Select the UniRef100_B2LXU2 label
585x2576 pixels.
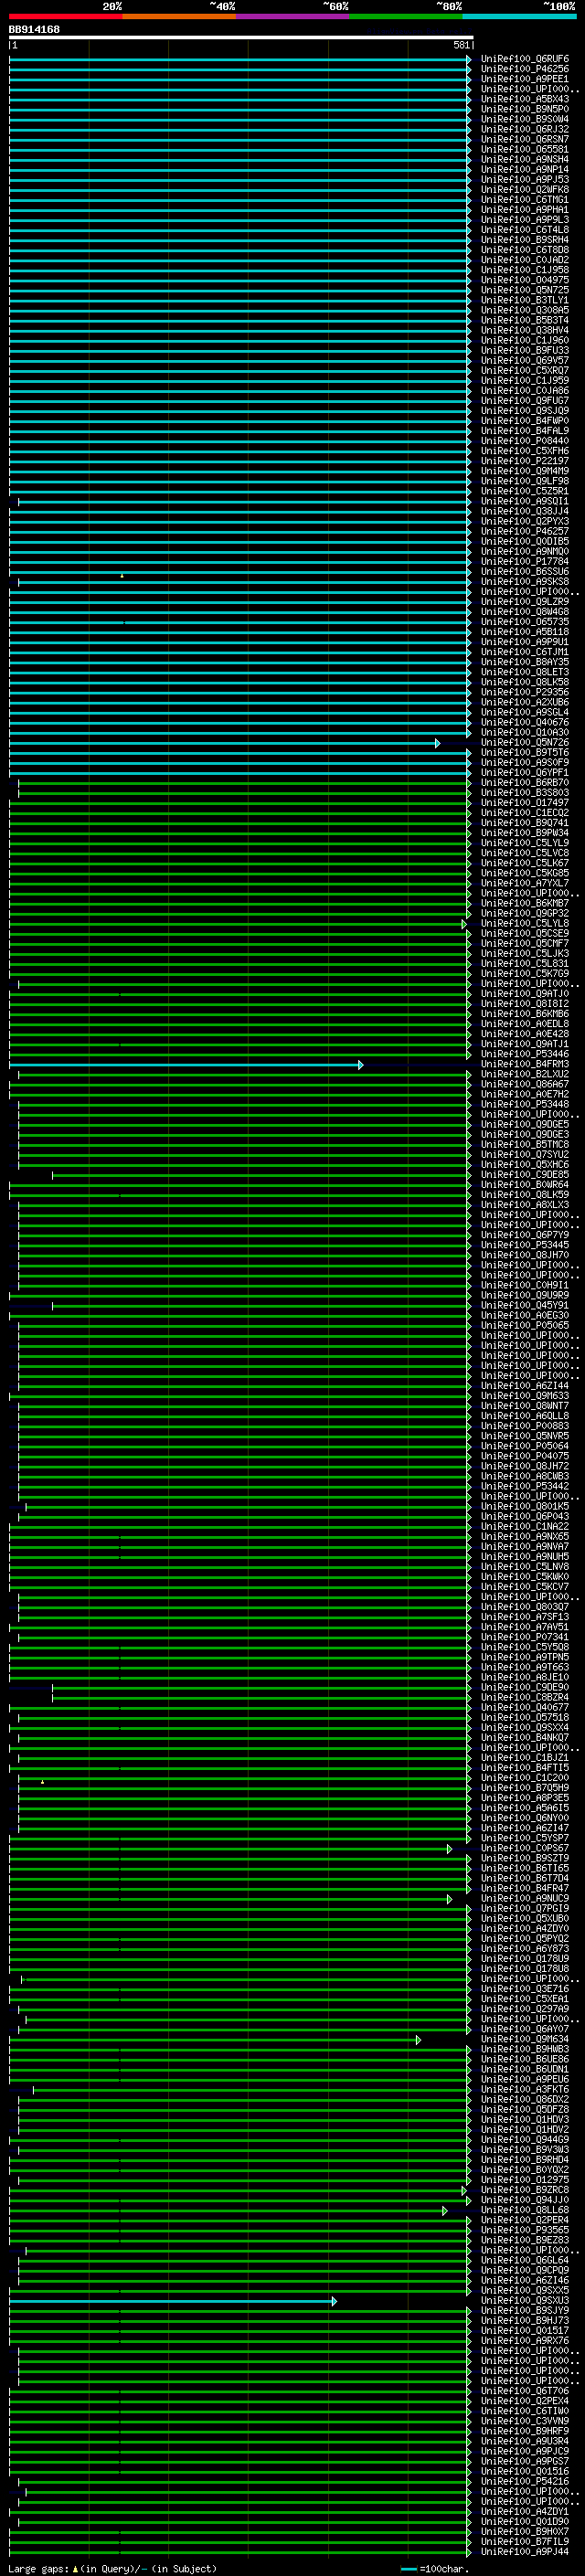point(525,1074)
